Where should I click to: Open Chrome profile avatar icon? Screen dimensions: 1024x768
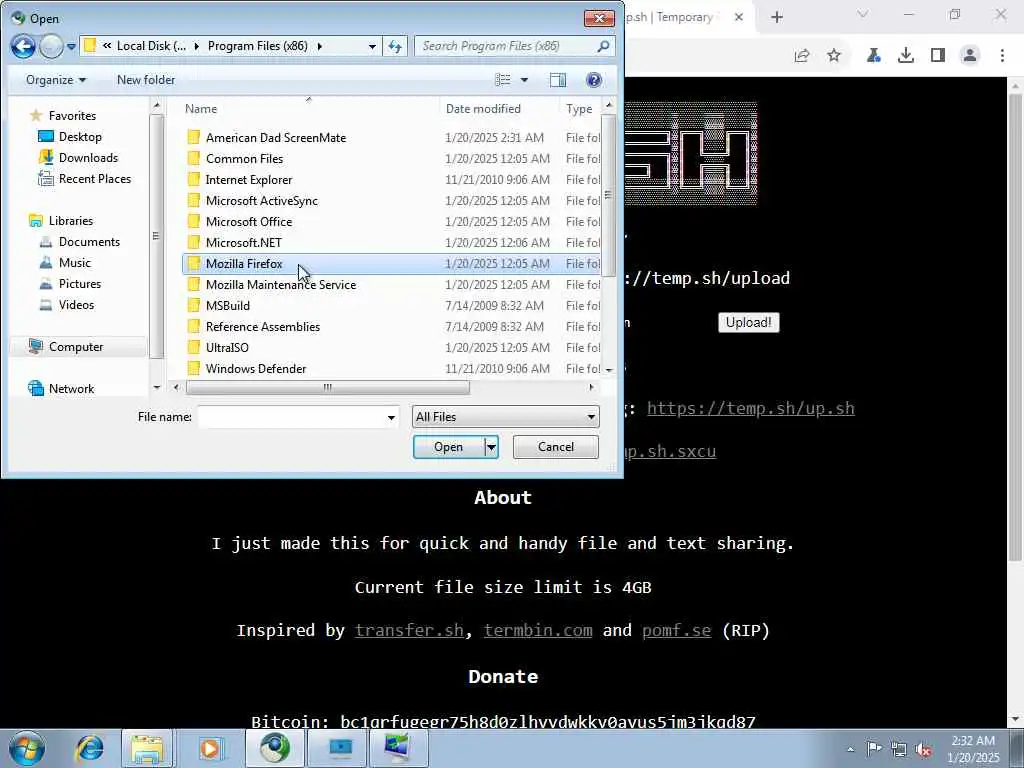tap(970, 56)
